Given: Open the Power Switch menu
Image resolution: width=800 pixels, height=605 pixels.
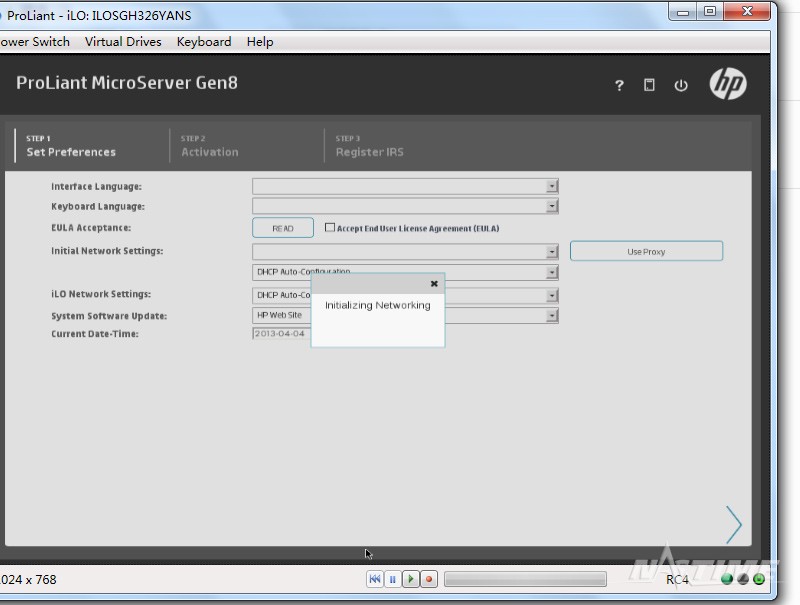Looking at the screenshot, I should 35,42.
